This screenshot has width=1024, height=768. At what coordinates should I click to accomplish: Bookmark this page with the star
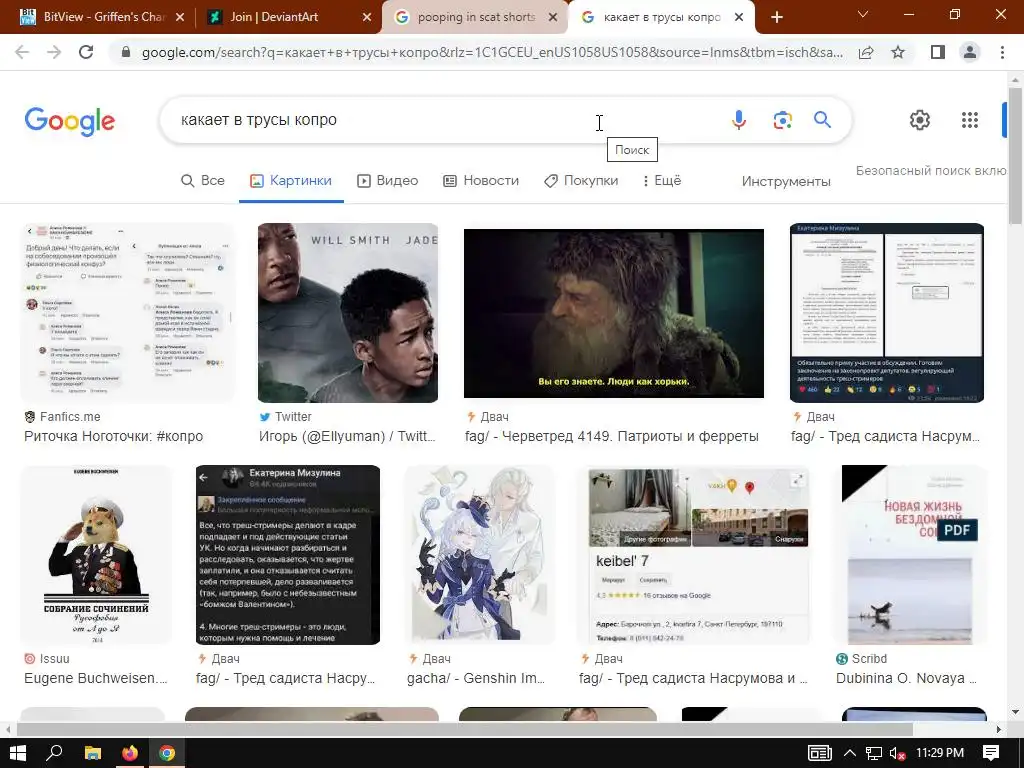pyautogui.click(x=899, y=52)
